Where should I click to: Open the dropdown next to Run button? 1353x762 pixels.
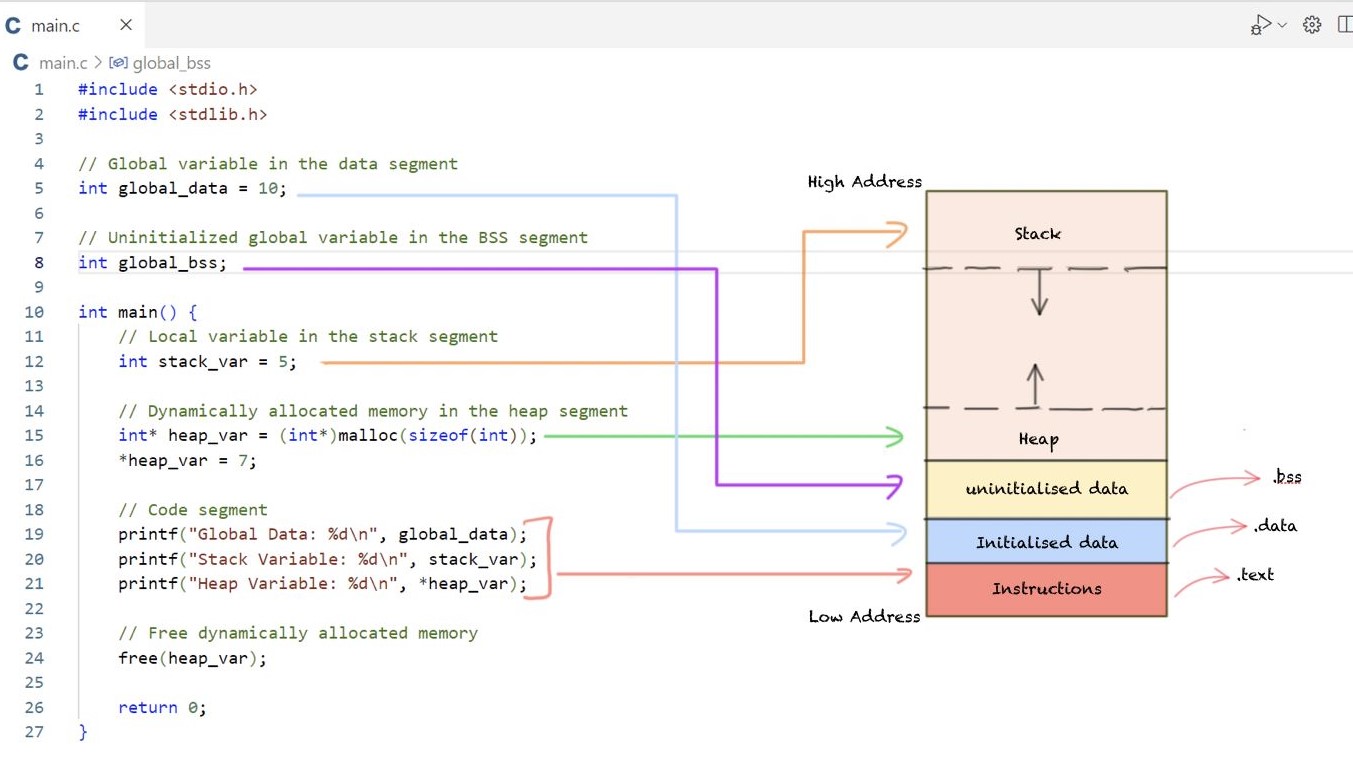1283,25
